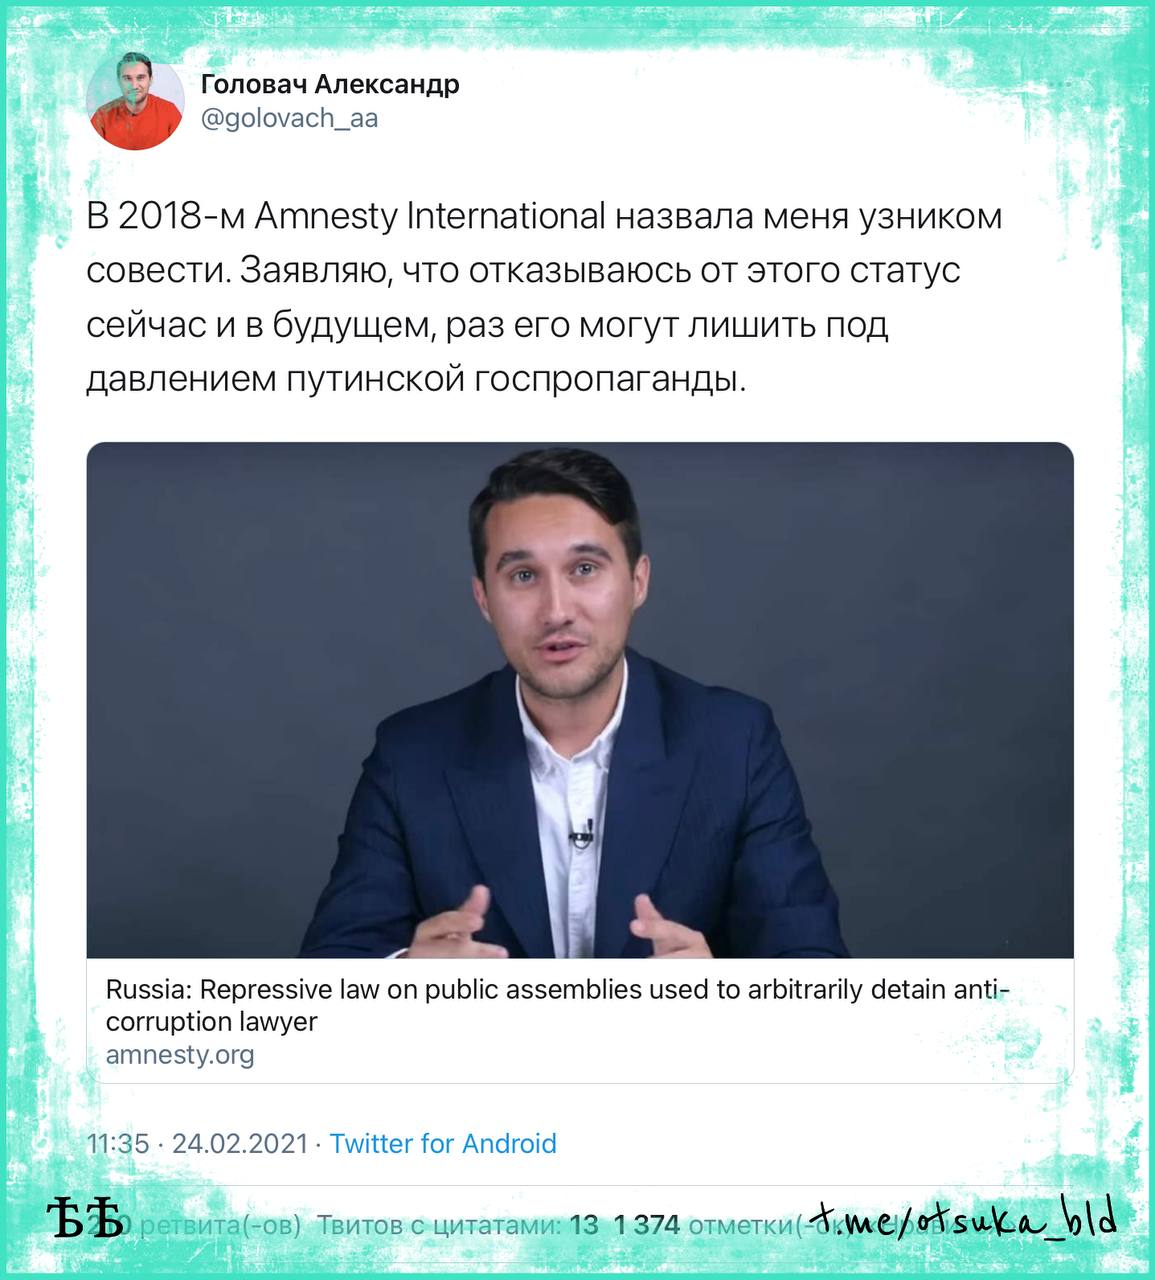Open Головач Александр's profile avatar
Image resolution: width=1155 pixels, height=1280 pixels.
(134, 101)
